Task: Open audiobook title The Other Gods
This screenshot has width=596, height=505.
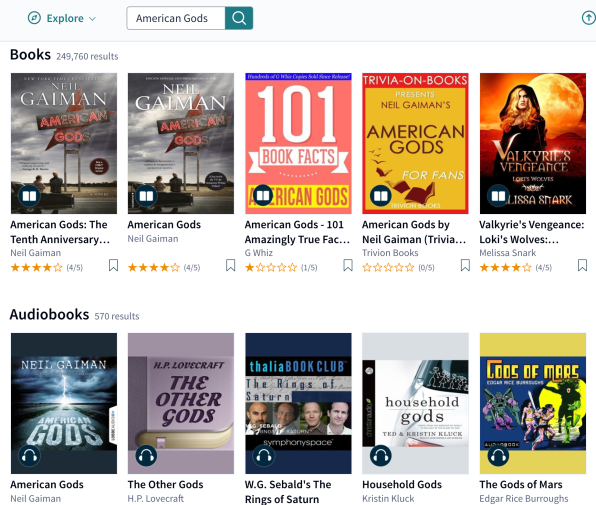Action: [x=165, y=484]
